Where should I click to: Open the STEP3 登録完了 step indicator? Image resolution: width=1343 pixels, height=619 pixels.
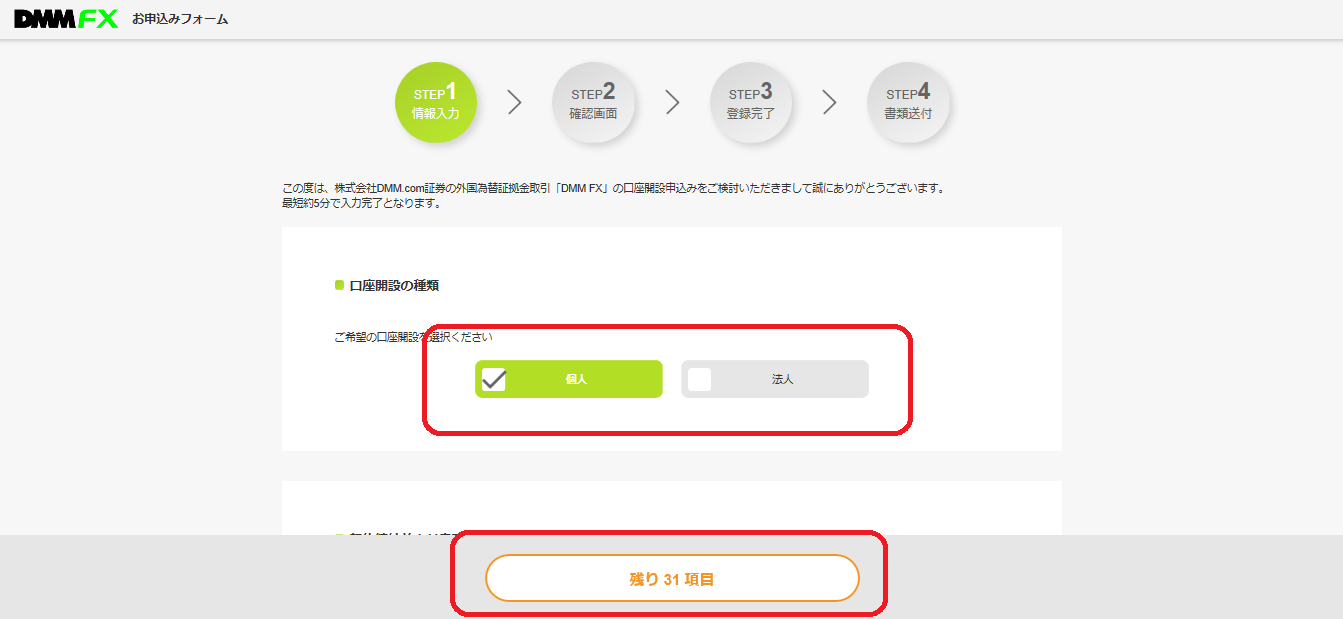[751, 103]
